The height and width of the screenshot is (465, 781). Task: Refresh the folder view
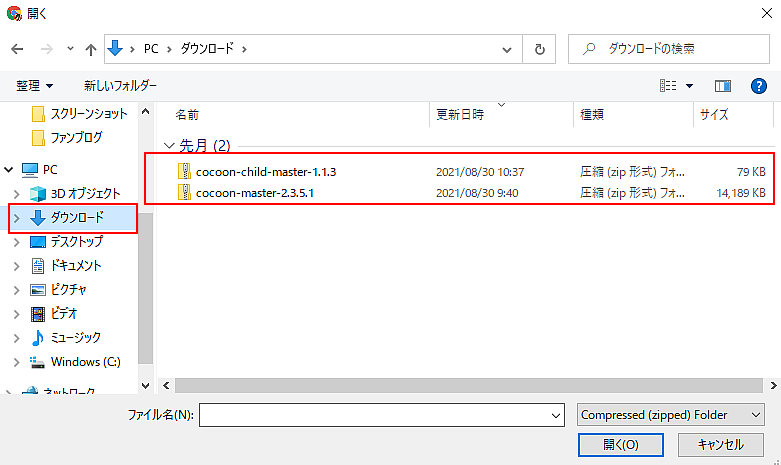(x=539, y=49)
